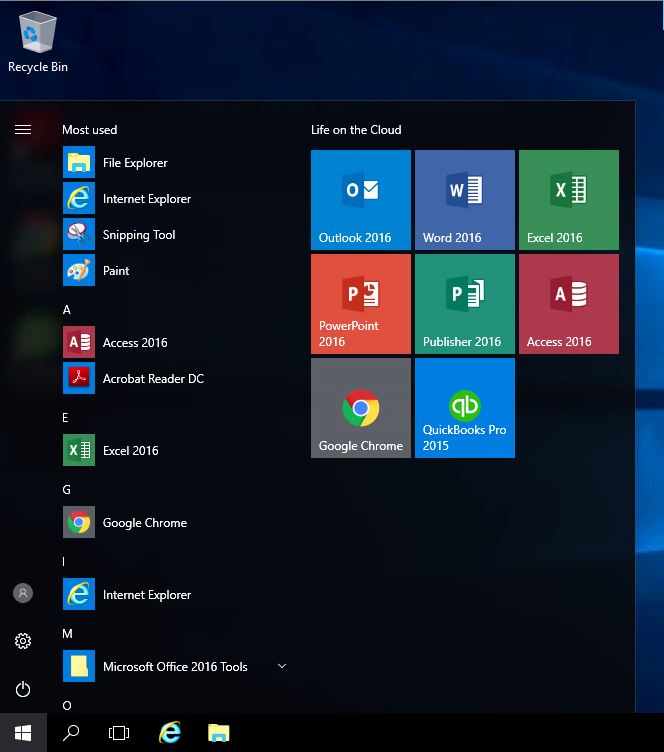
Task: Click the letter E section header
Action: click(x=65, y=418)
